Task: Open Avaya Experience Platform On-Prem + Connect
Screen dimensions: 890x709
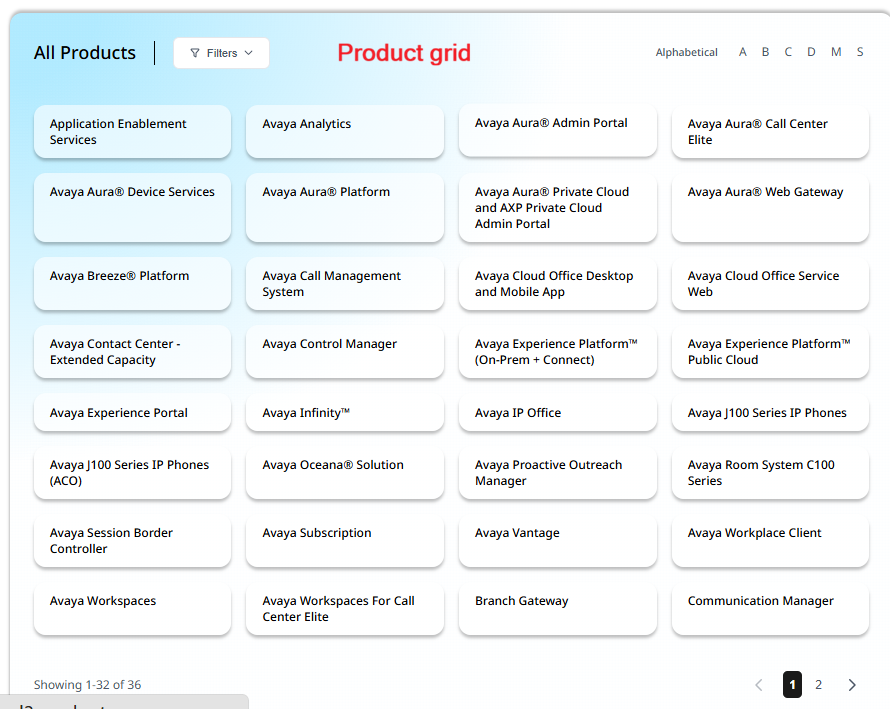Action: [x=557, y=352]
